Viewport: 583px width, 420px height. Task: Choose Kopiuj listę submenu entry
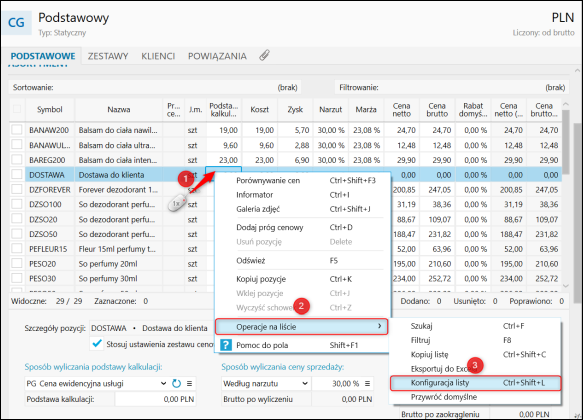476,355
